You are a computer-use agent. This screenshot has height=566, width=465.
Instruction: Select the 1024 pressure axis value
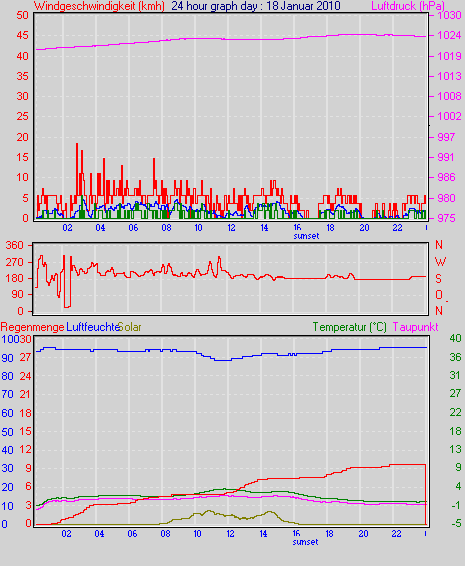tap(449, 35)
